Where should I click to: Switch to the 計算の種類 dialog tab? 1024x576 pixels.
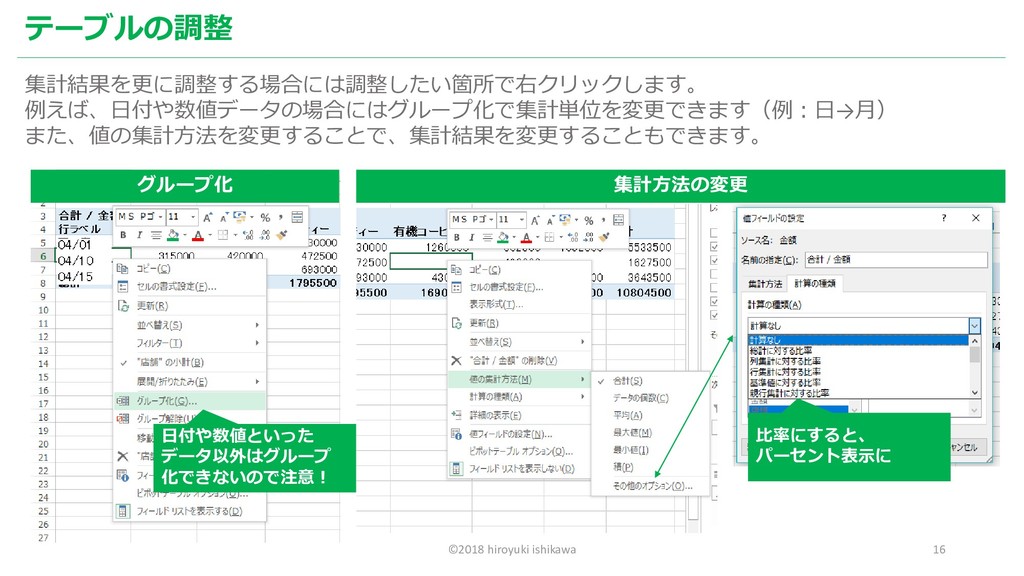point(814,283)
